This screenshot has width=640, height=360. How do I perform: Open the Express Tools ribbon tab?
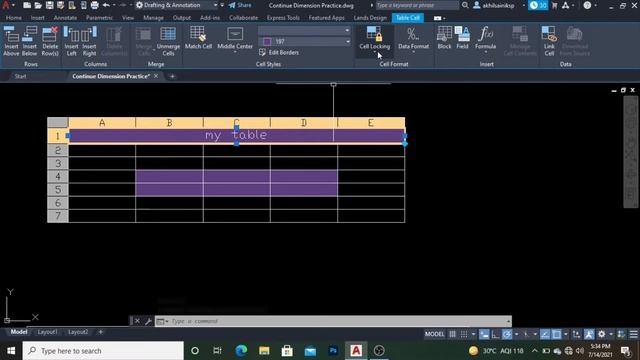(x=283, y=18)
